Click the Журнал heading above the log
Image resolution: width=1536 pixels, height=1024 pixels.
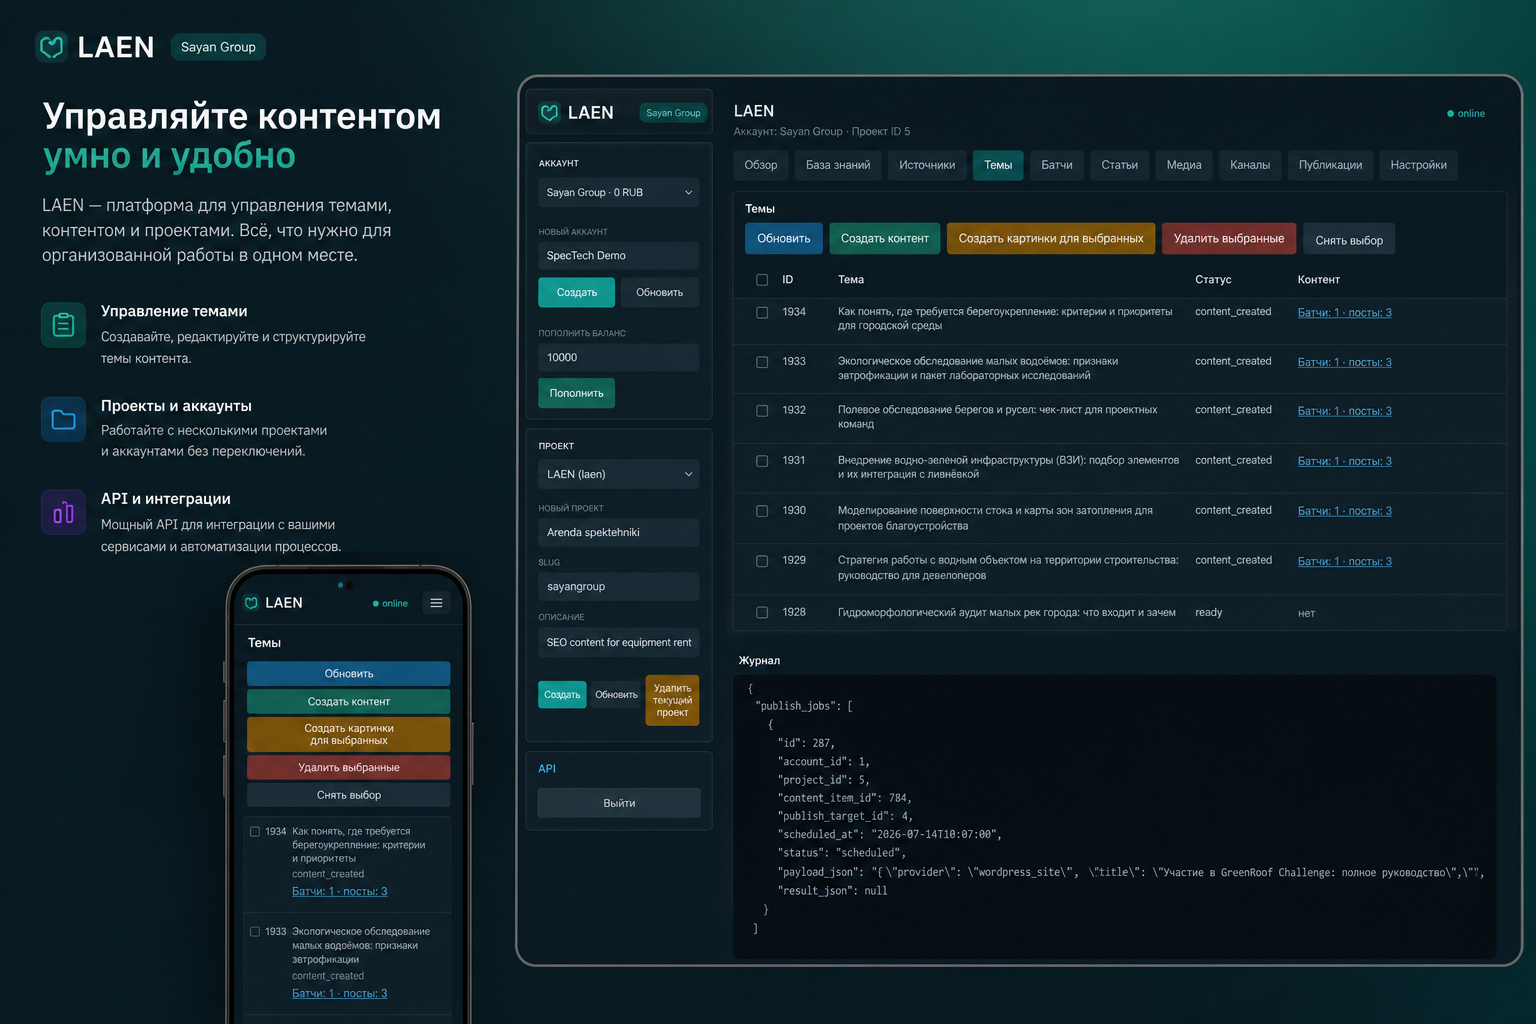(x=759, y=660)
